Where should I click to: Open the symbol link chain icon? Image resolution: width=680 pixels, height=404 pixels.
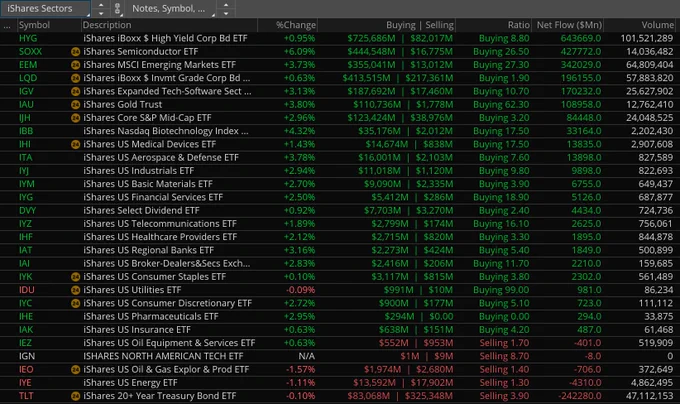tap(117, 8)
